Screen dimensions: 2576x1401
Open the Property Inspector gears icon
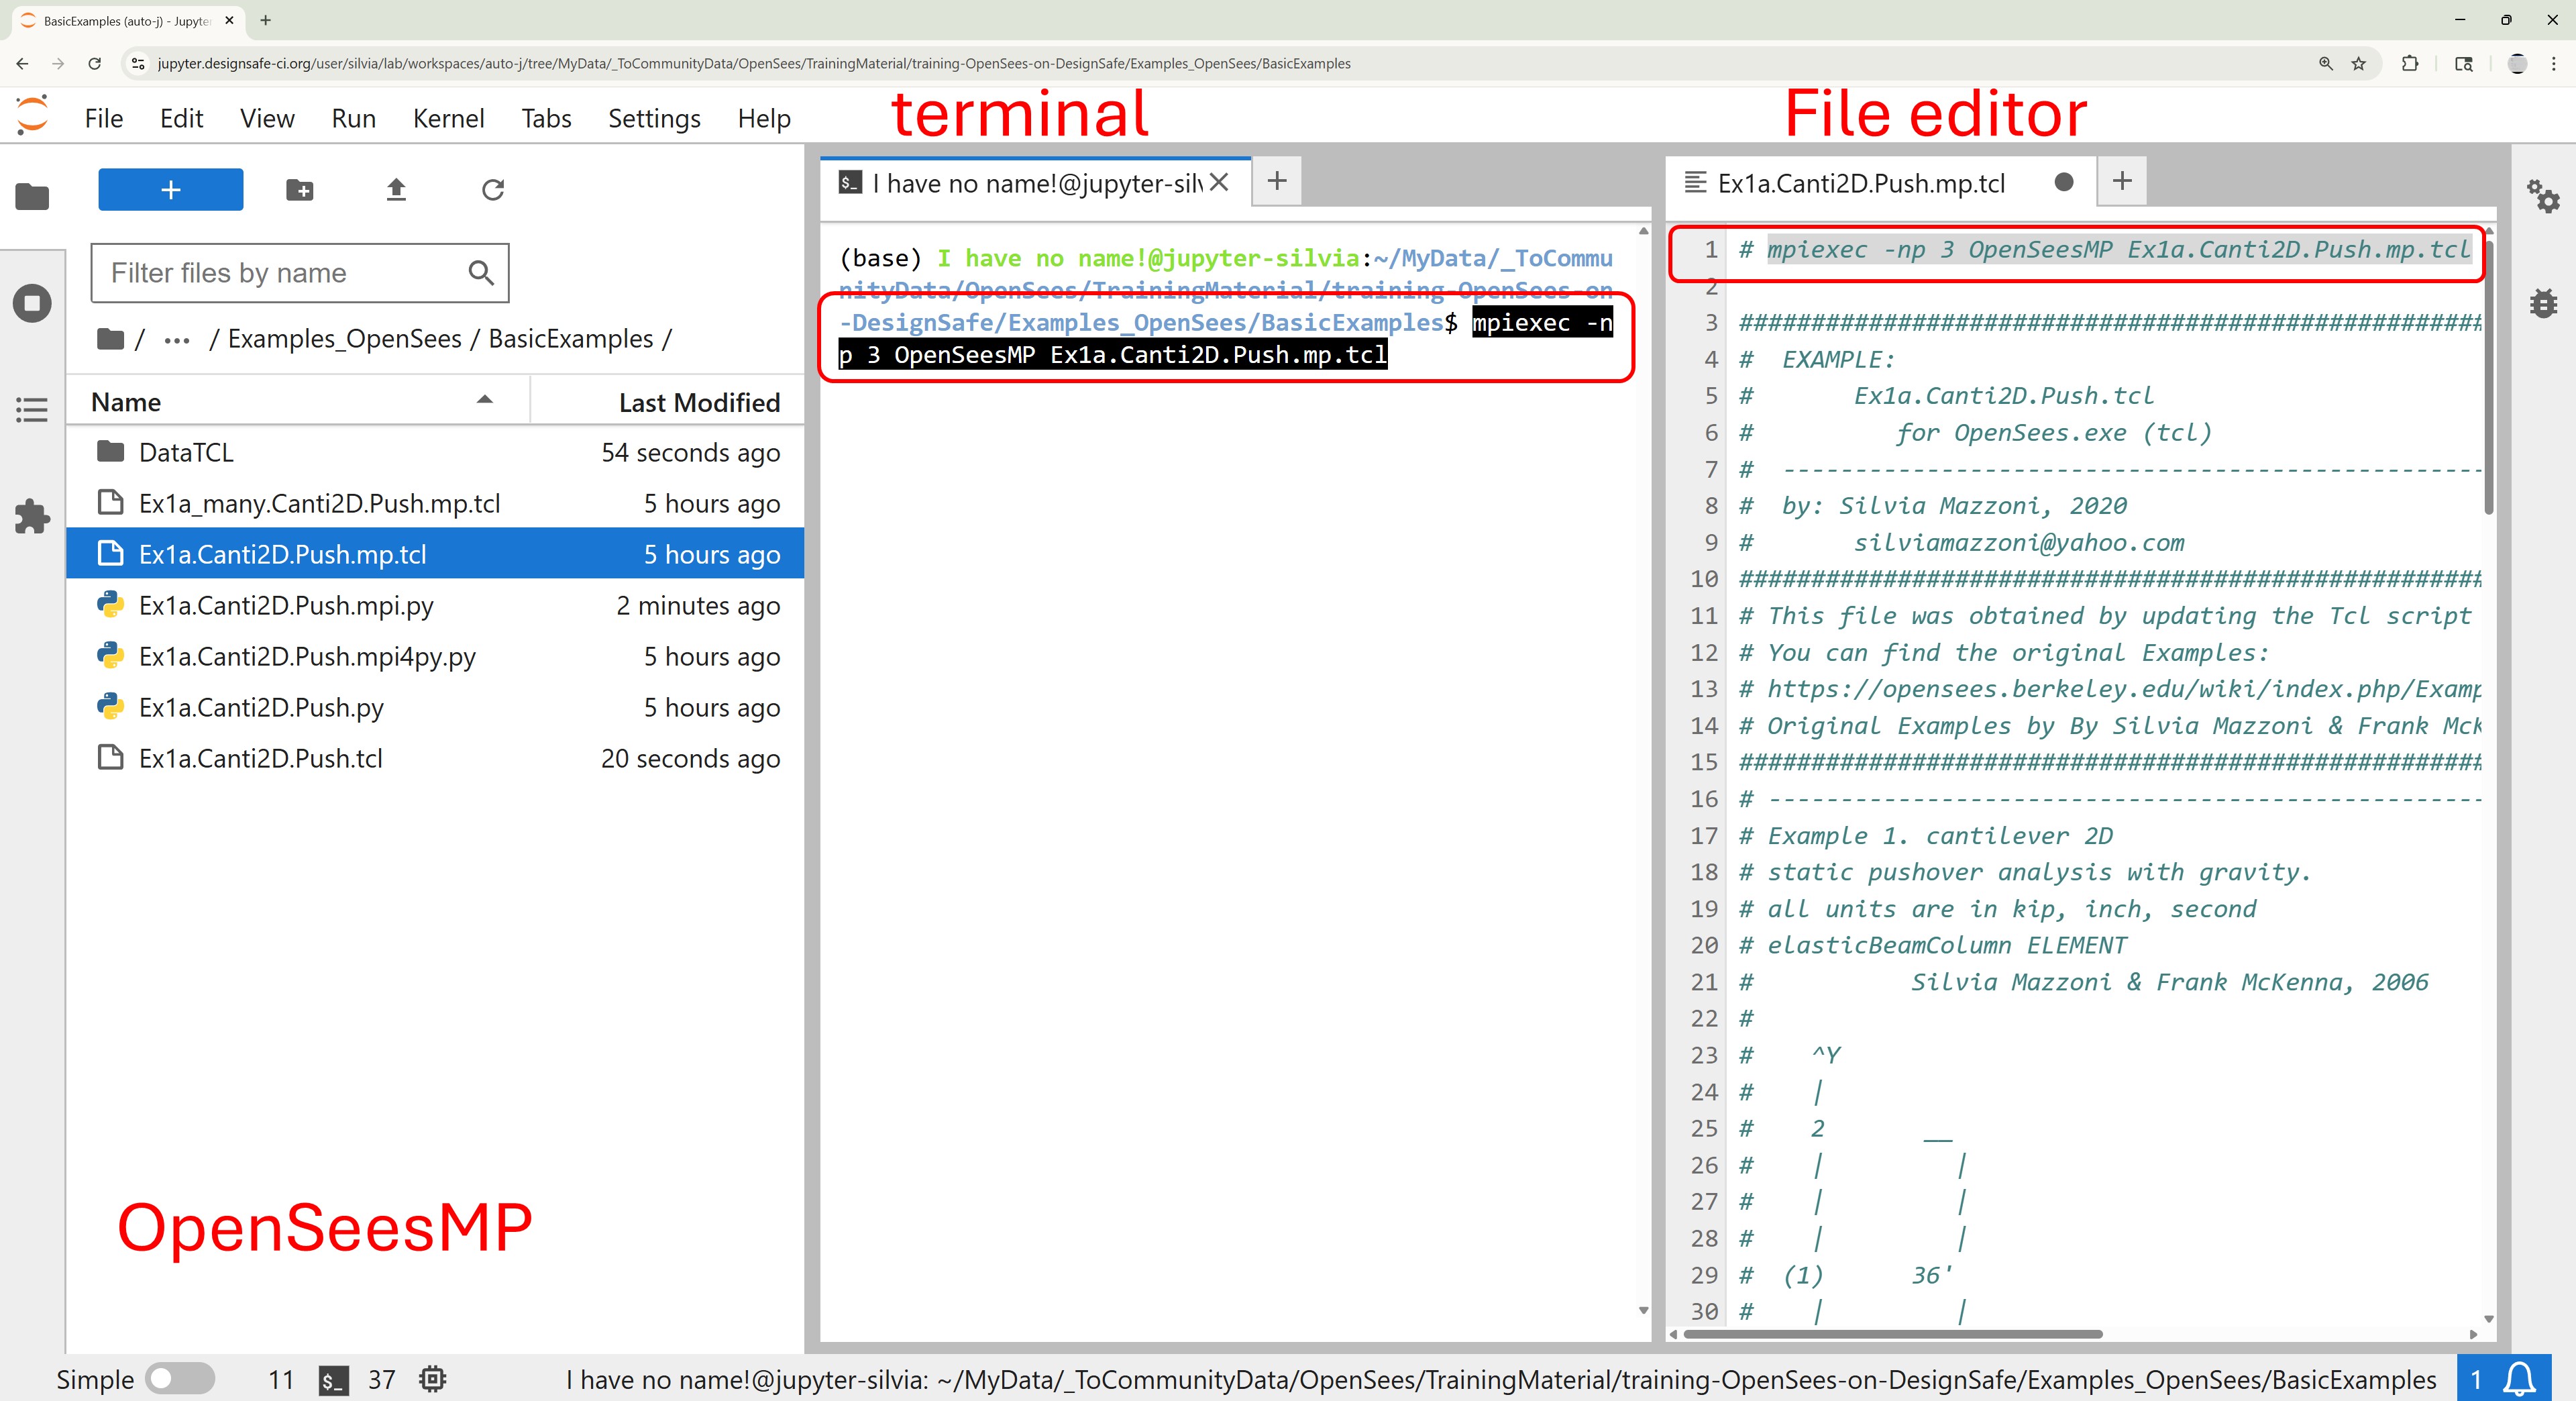click(x=2543, y=196)
